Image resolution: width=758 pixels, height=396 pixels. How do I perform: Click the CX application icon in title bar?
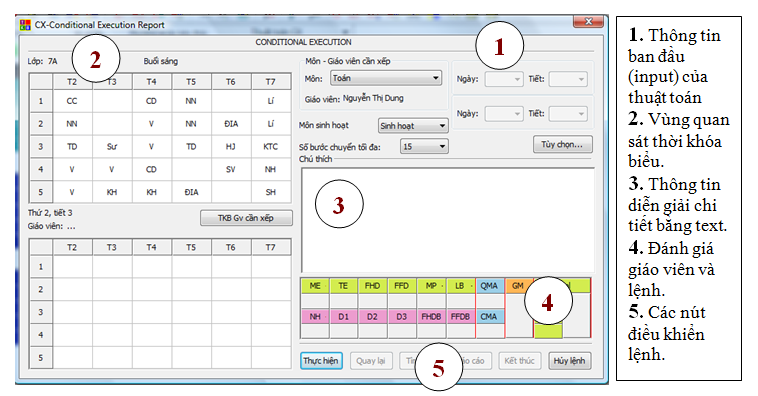[25, 25]
